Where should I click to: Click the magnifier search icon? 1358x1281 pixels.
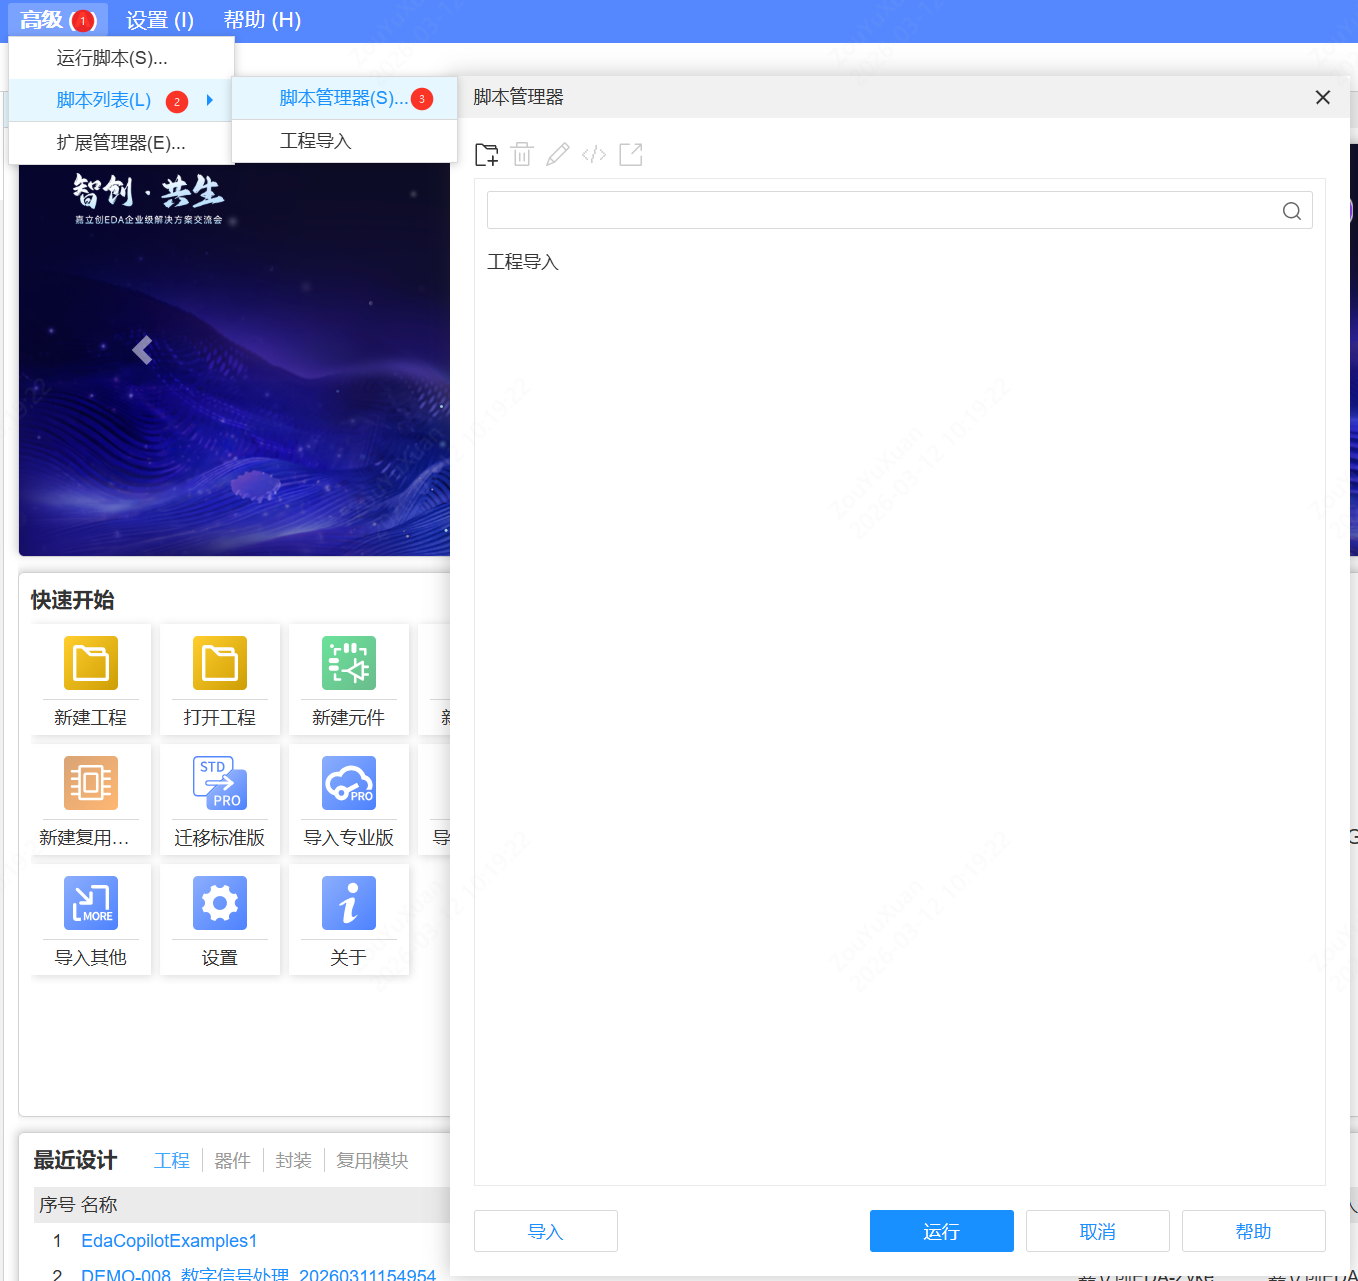1291,210
